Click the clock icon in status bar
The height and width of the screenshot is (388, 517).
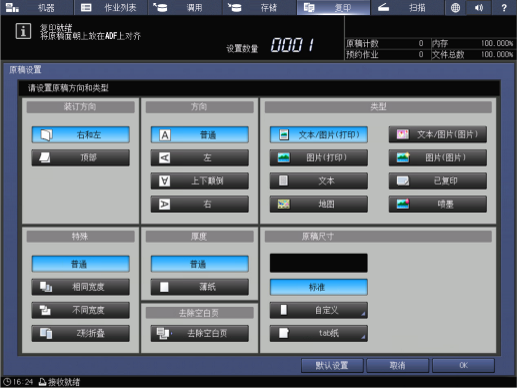[x=7, y=382]
